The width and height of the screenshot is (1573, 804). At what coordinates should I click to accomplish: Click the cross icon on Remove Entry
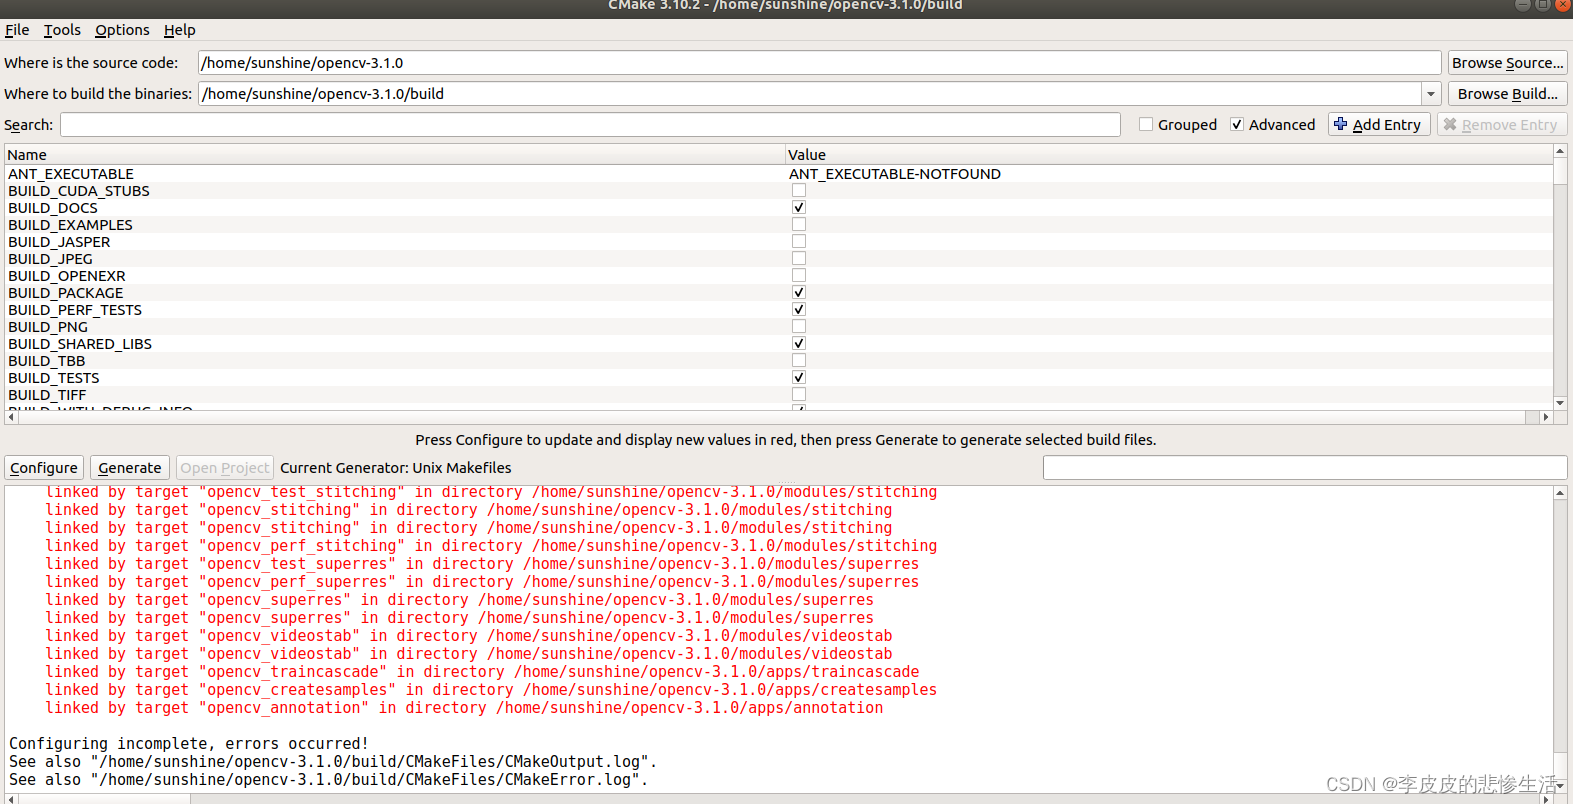pos(1450,124)
